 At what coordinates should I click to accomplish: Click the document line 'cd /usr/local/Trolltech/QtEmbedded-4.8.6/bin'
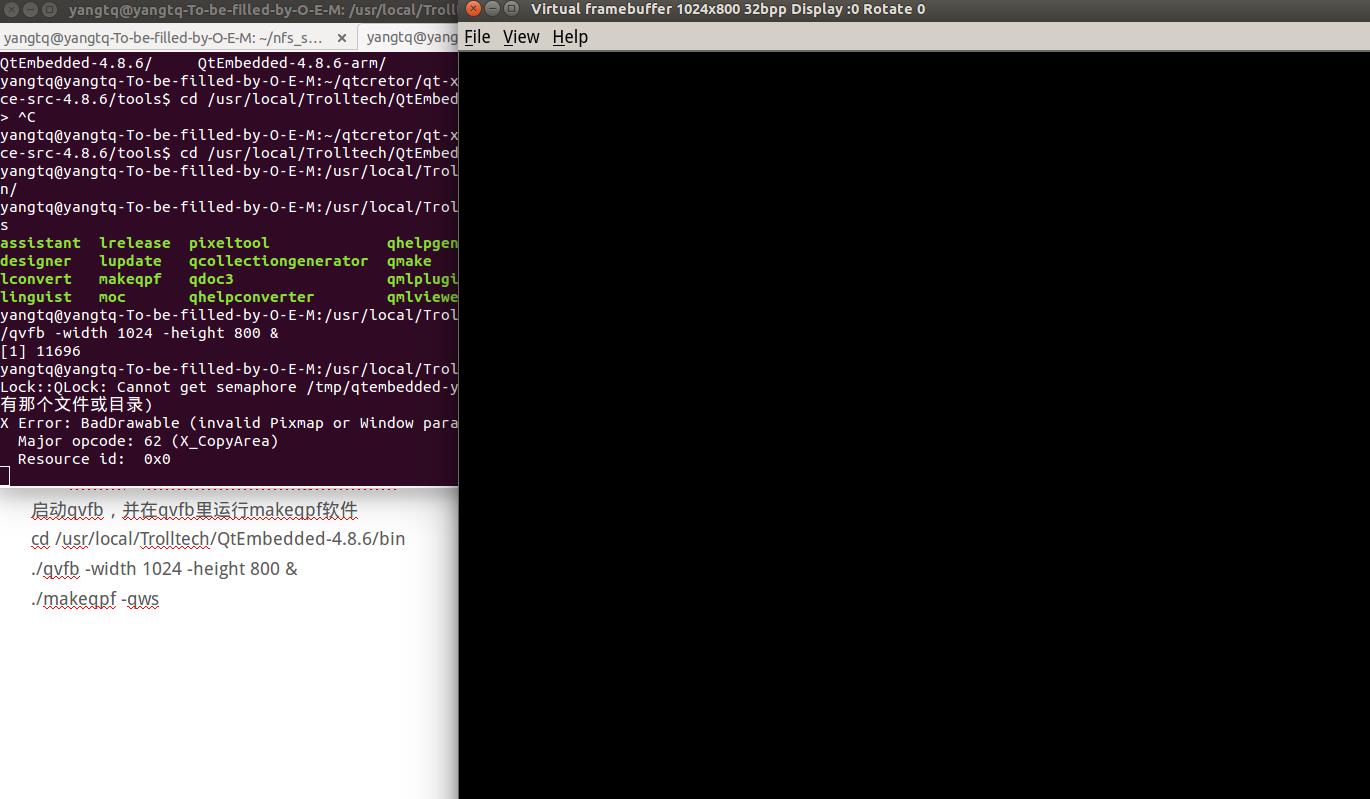218,539
